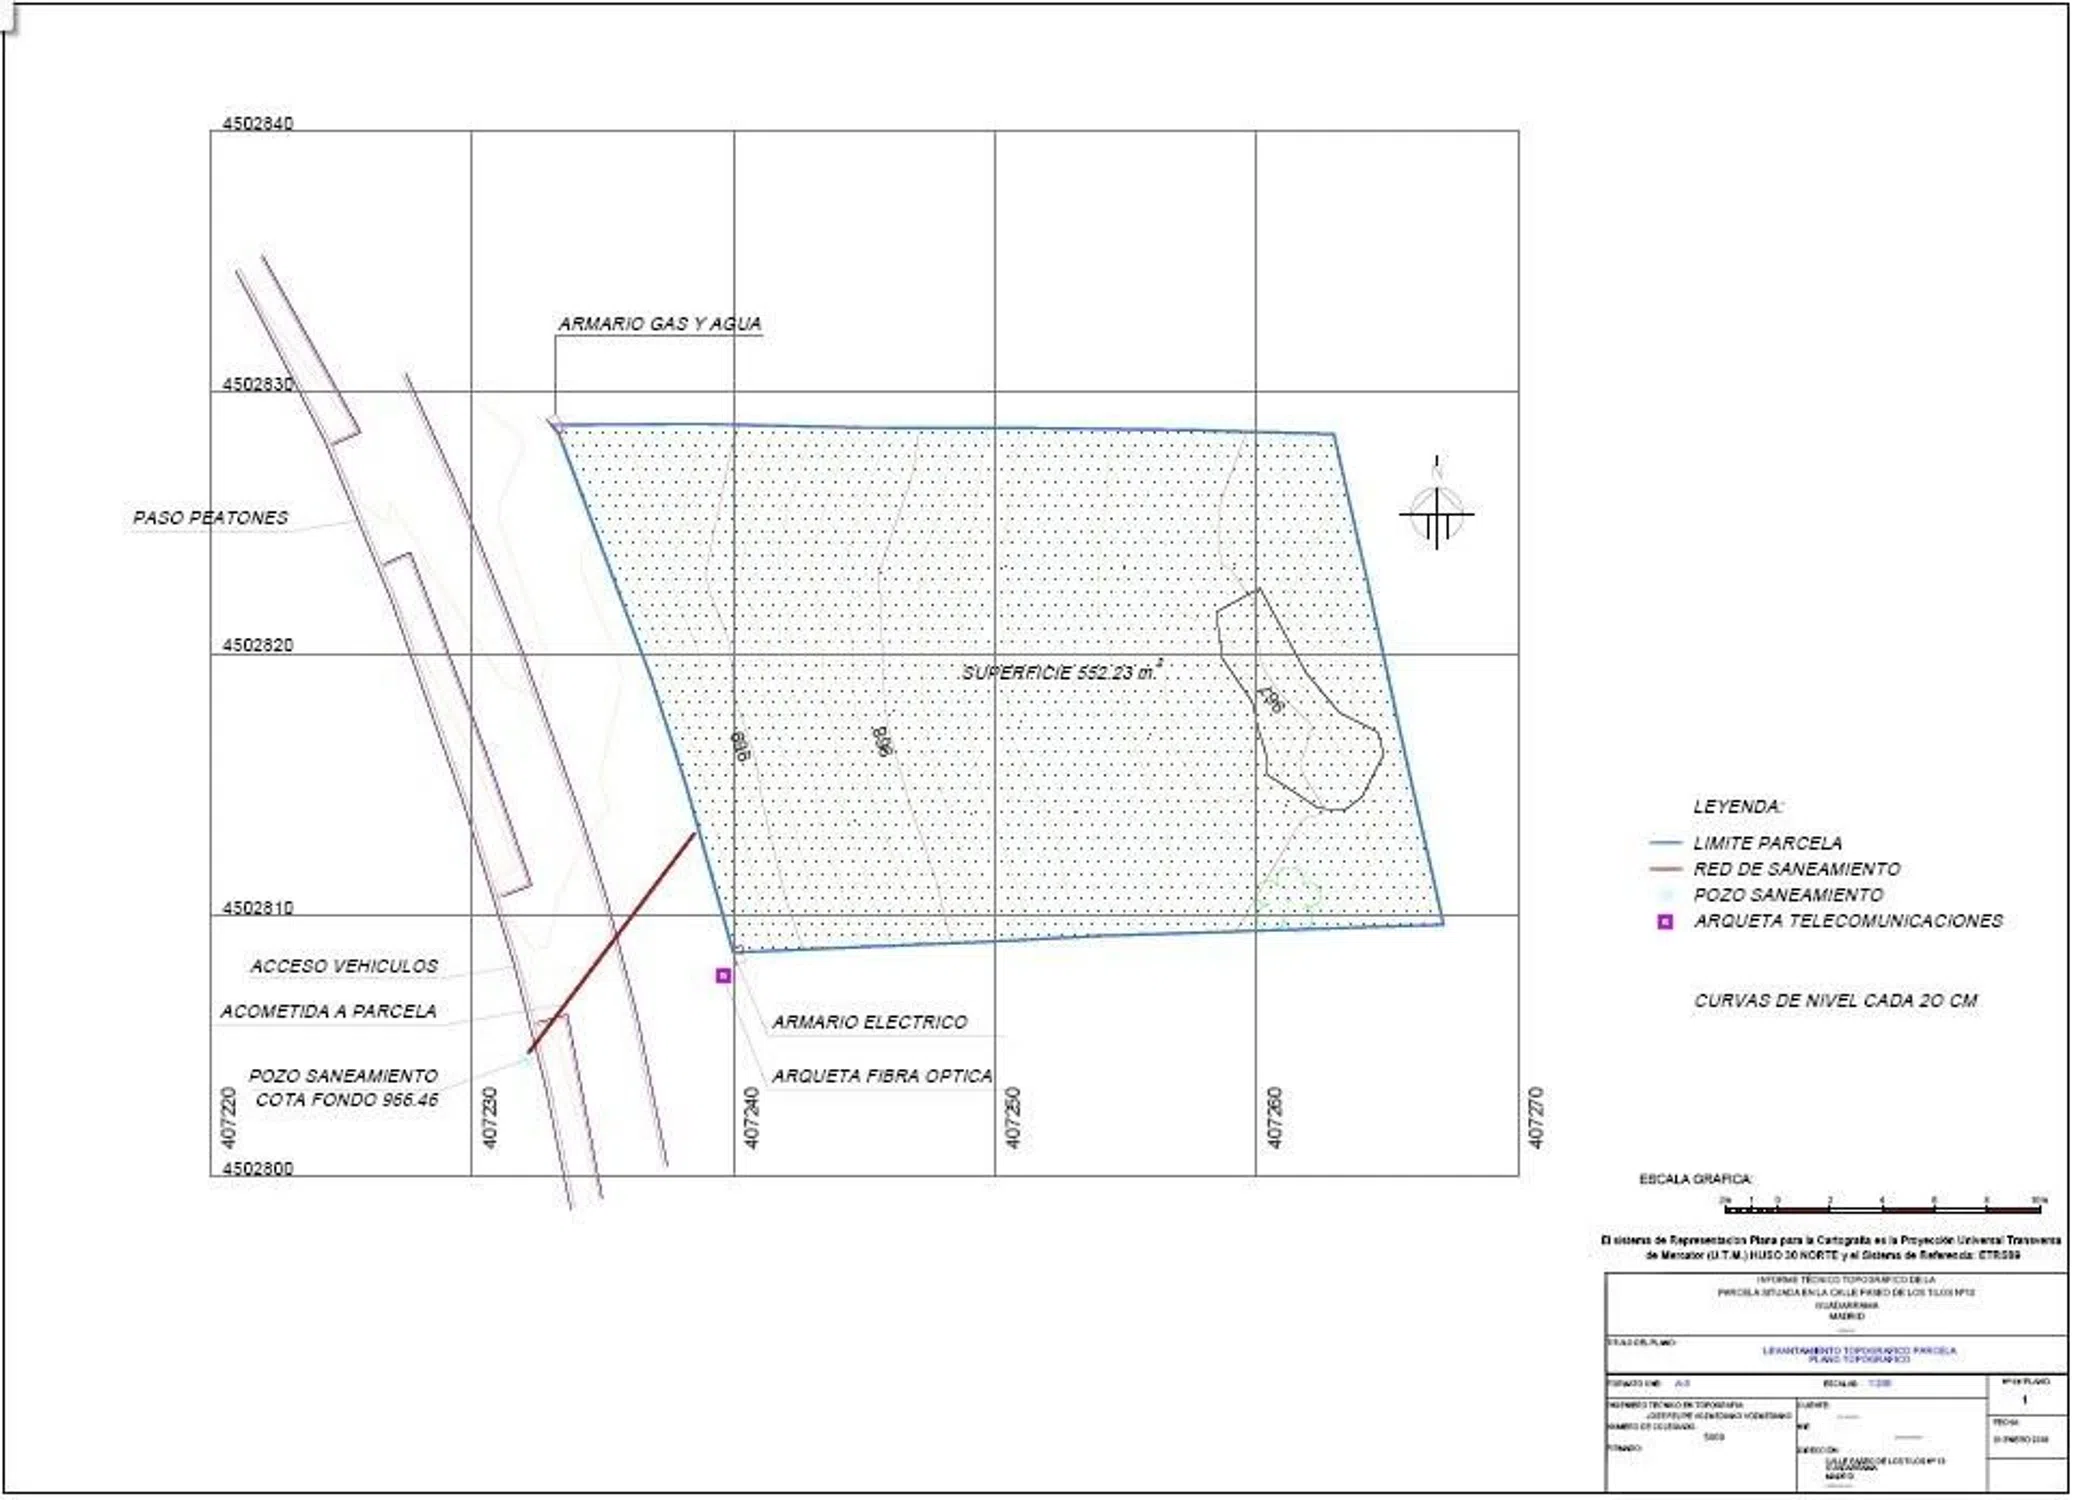Click the 407250 easting coordinate label
The image size is (2080, 1500).
1012,1117
